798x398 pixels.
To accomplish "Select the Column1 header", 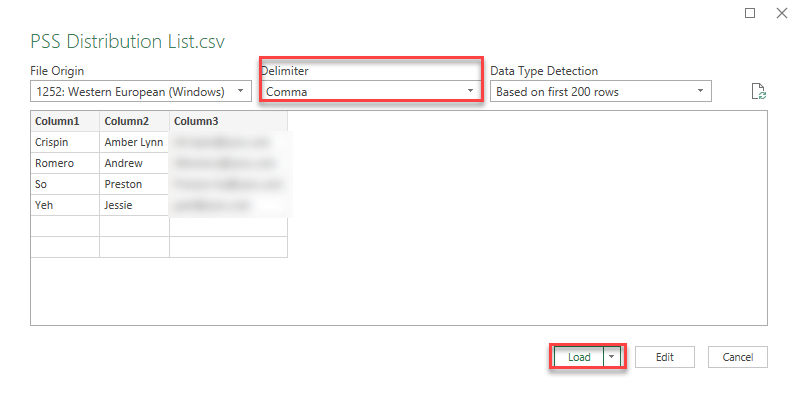I will click(65, 122).
